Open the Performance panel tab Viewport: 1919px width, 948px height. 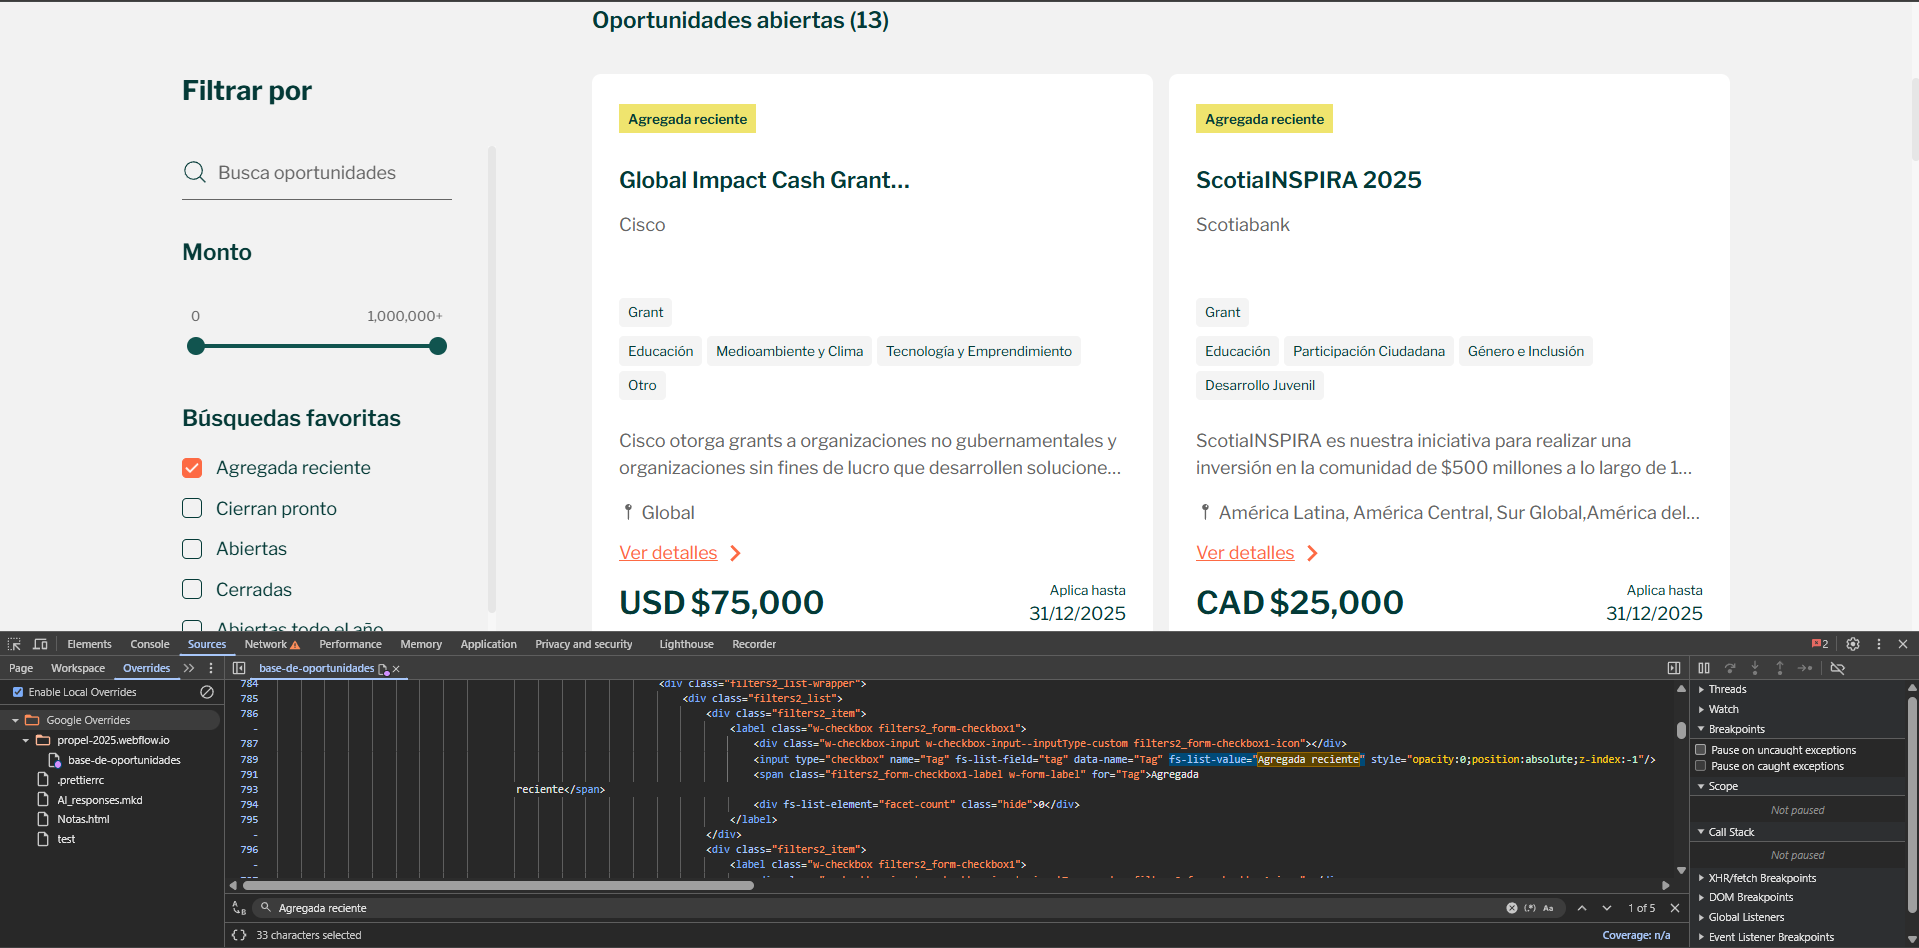(x=350, y=644)
